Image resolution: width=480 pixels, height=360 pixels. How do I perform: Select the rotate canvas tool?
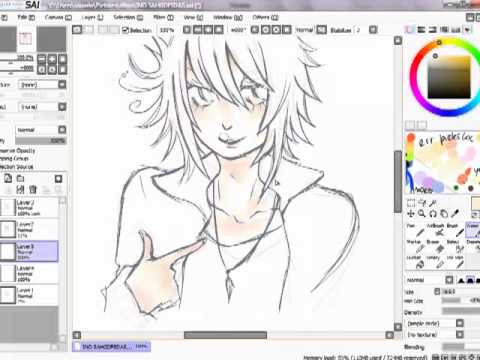(x=433, y=214)
